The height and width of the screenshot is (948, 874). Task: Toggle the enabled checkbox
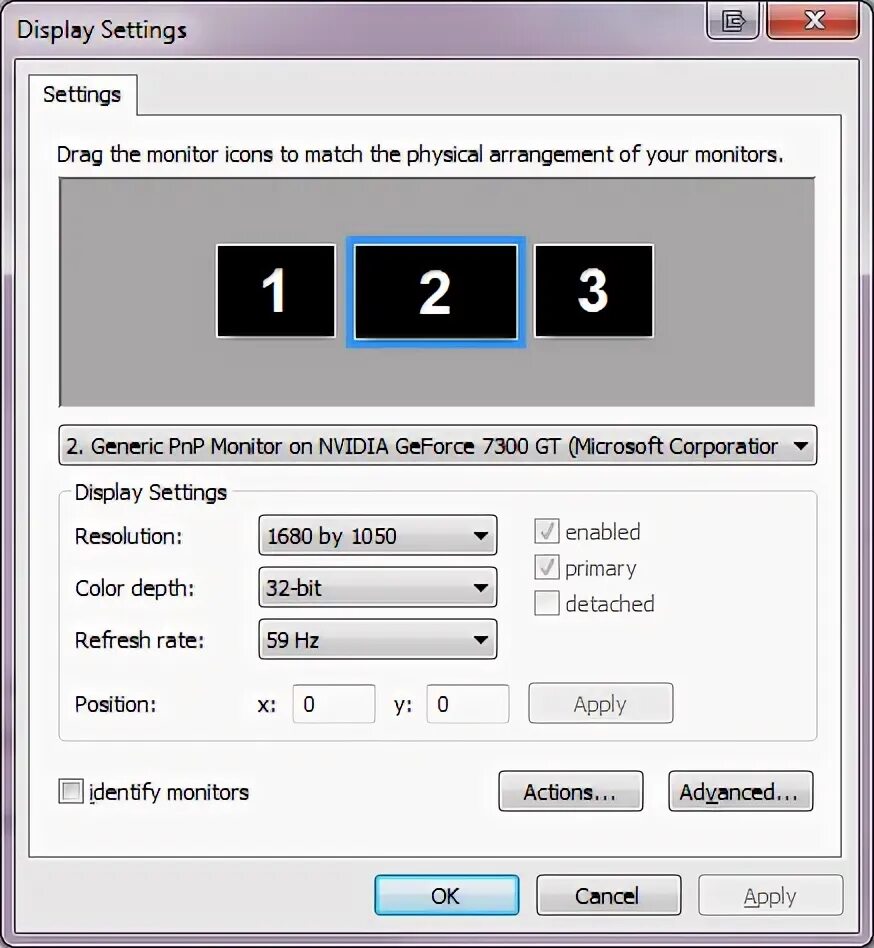click(546, 531)
